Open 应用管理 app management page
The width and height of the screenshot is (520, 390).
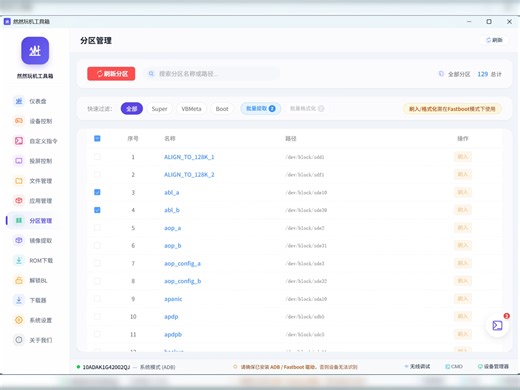(x=33, y=201)
